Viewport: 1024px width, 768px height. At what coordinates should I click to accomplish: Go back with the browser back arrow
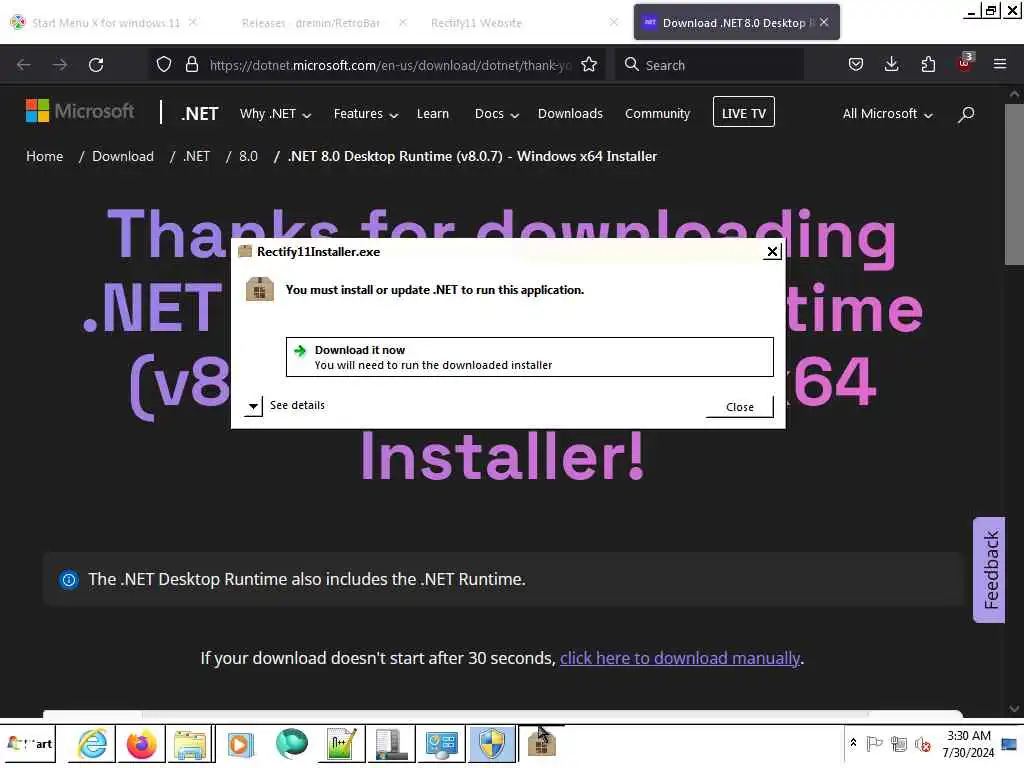[24, 65]
